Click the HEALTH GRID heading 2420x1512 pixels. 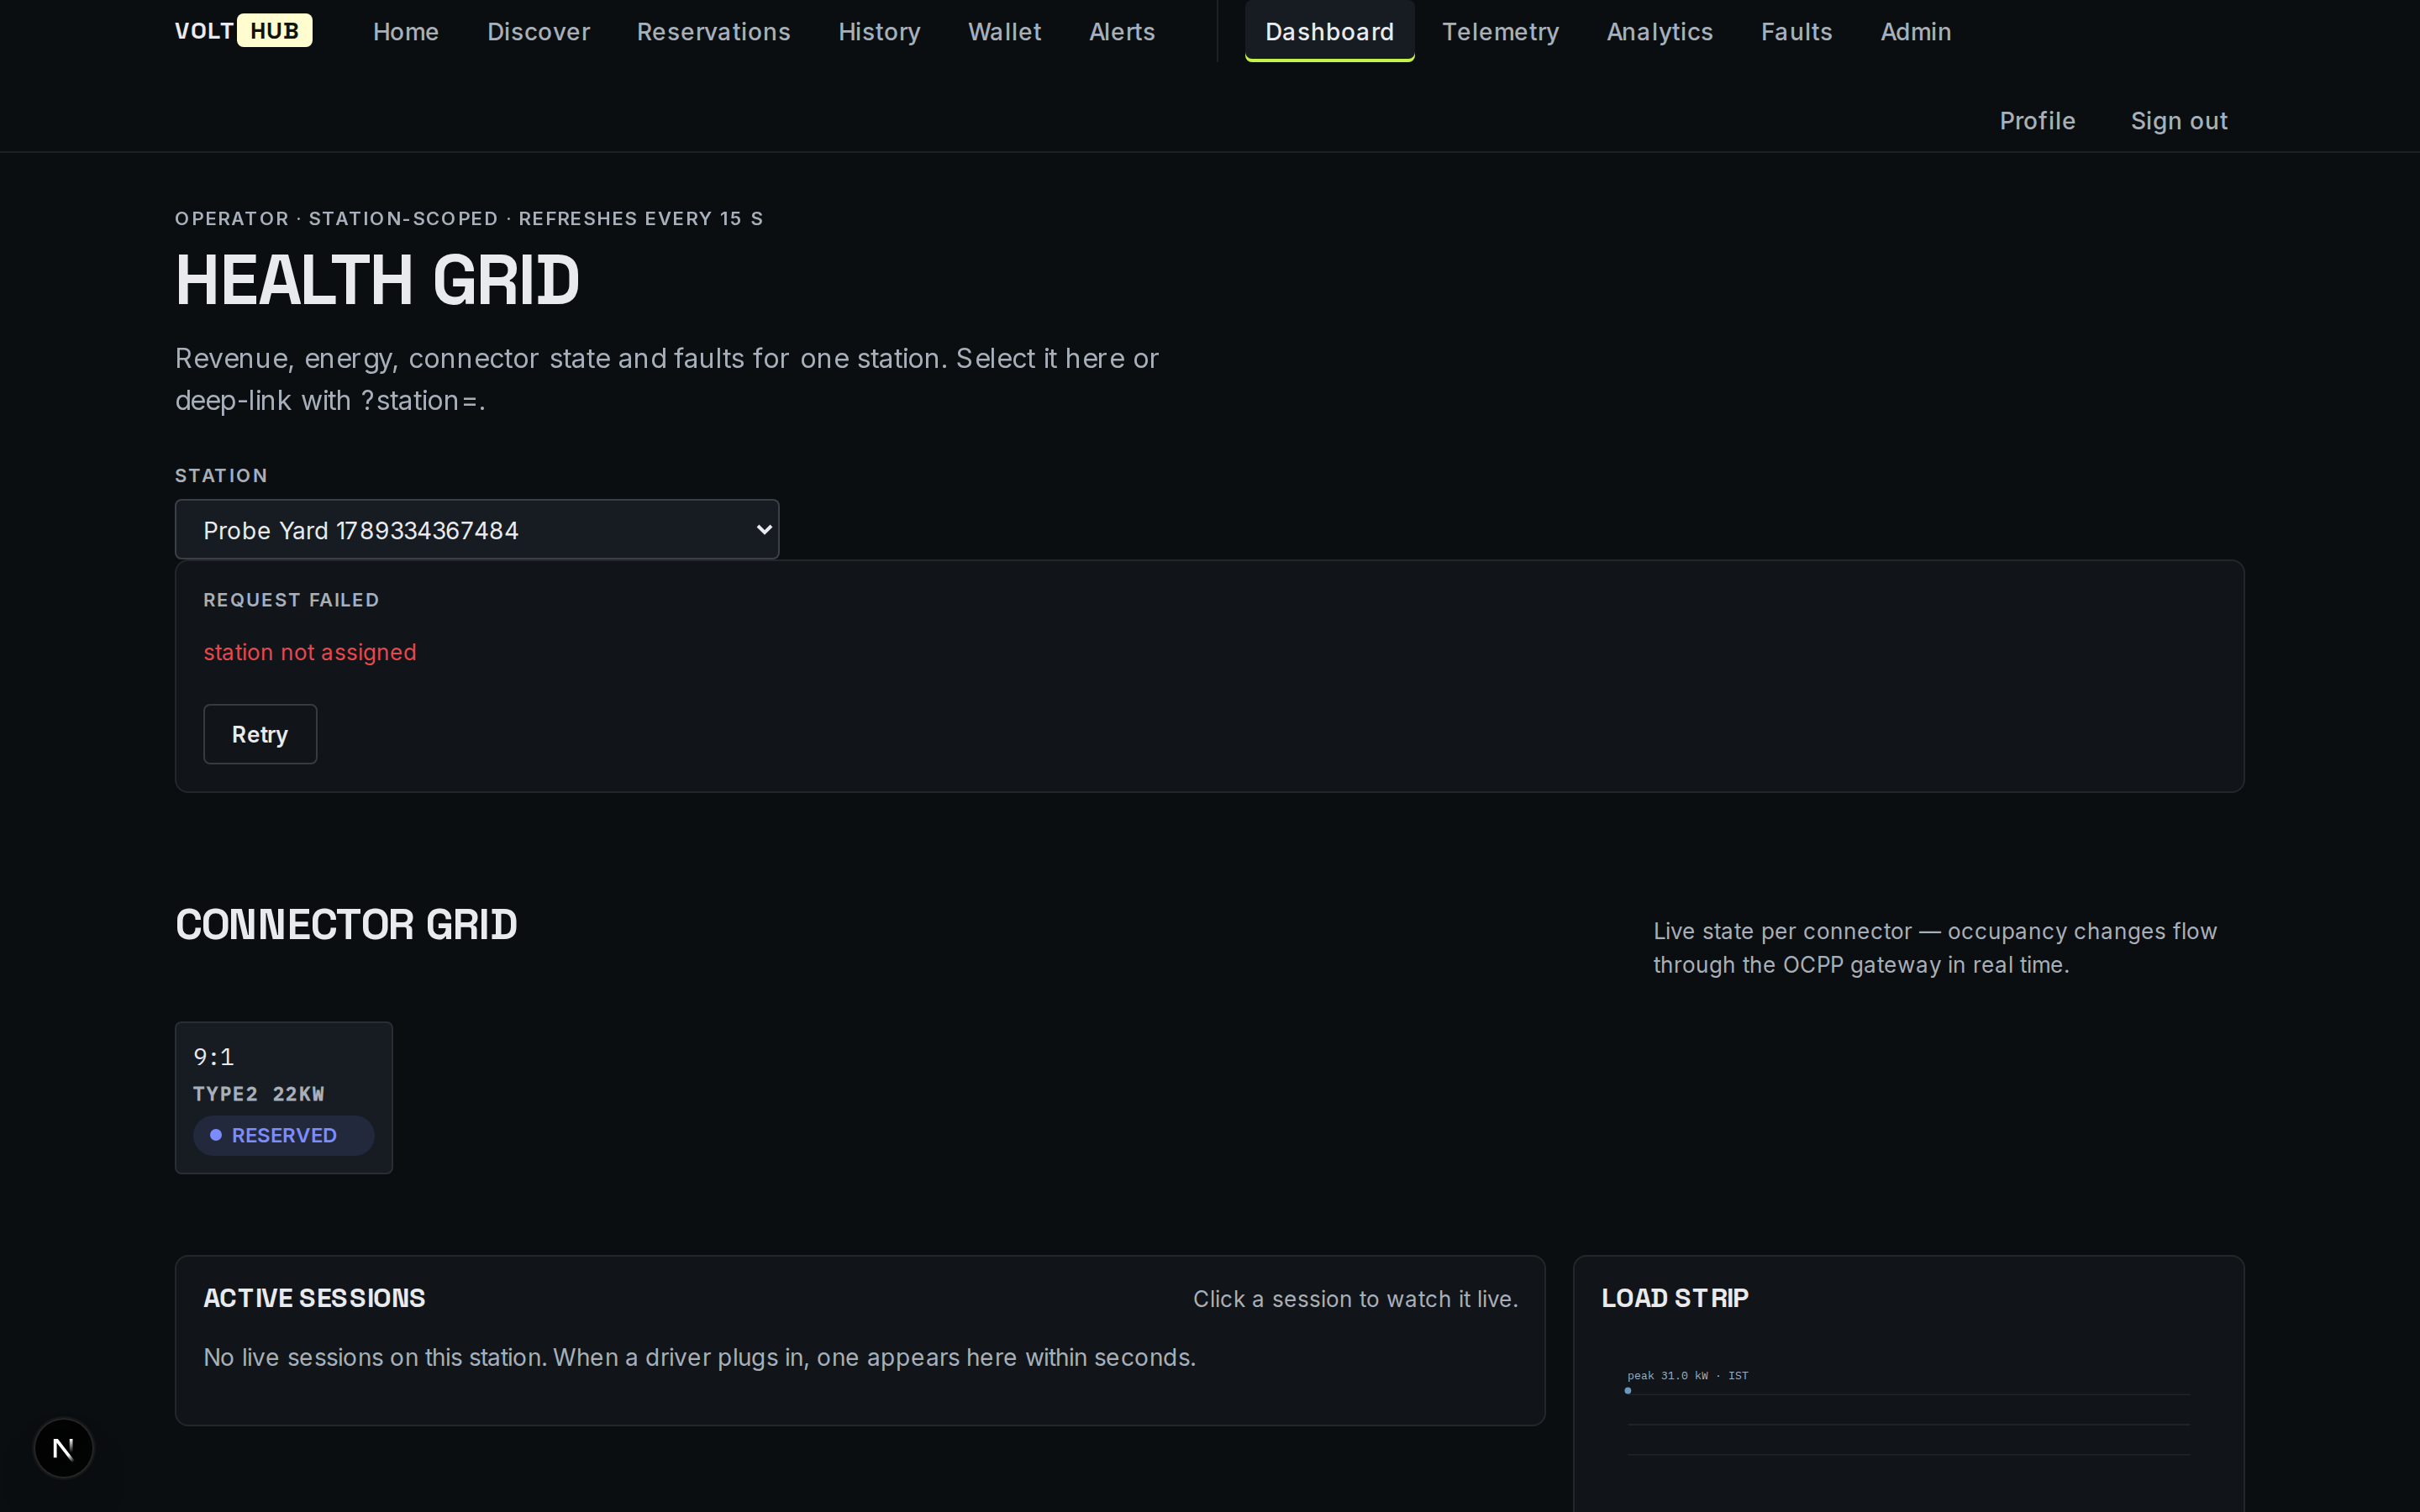[x=377, y=280]
